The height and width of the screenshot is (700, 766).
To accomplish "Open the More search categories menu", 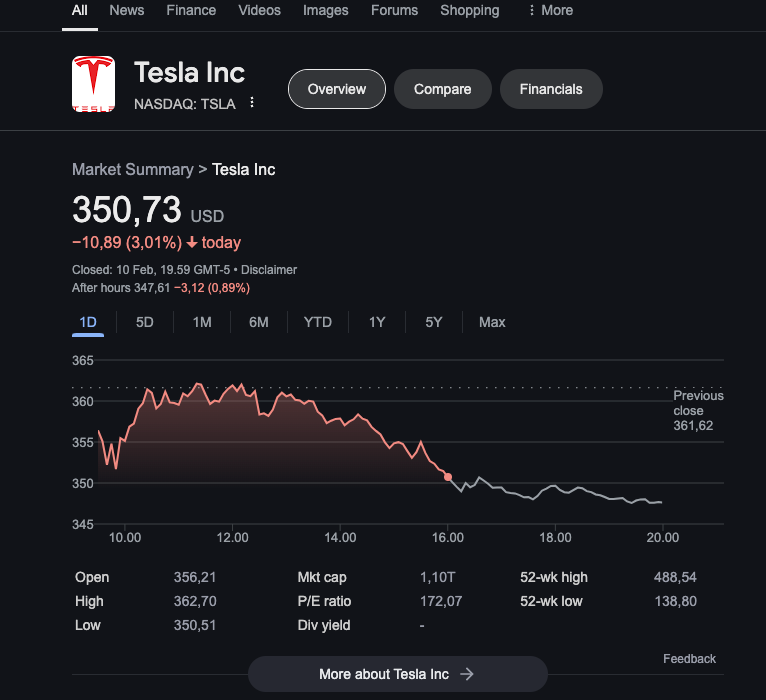I will (x=551, y=10).
